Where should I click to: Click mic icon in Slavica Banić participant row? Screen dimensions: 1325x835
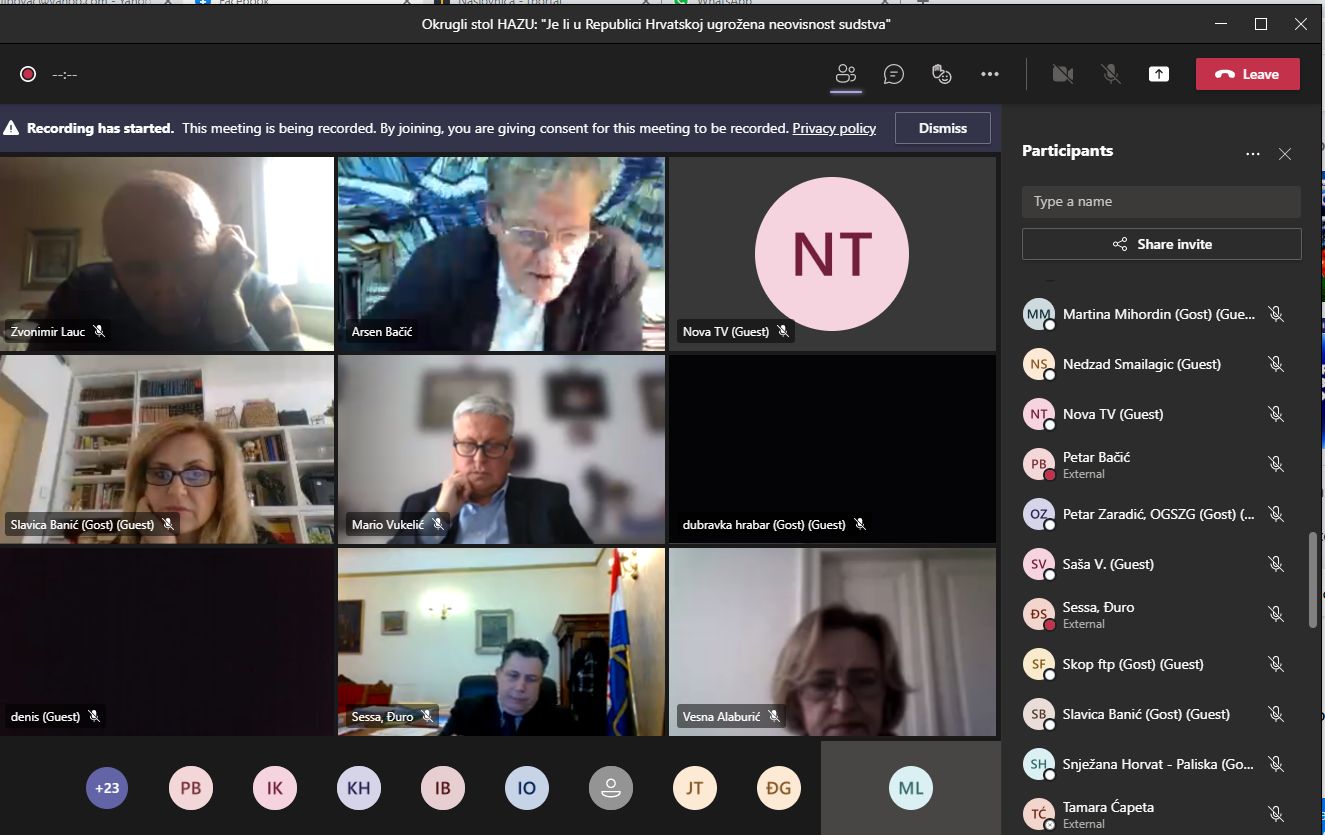click(x=1276, y=714)
